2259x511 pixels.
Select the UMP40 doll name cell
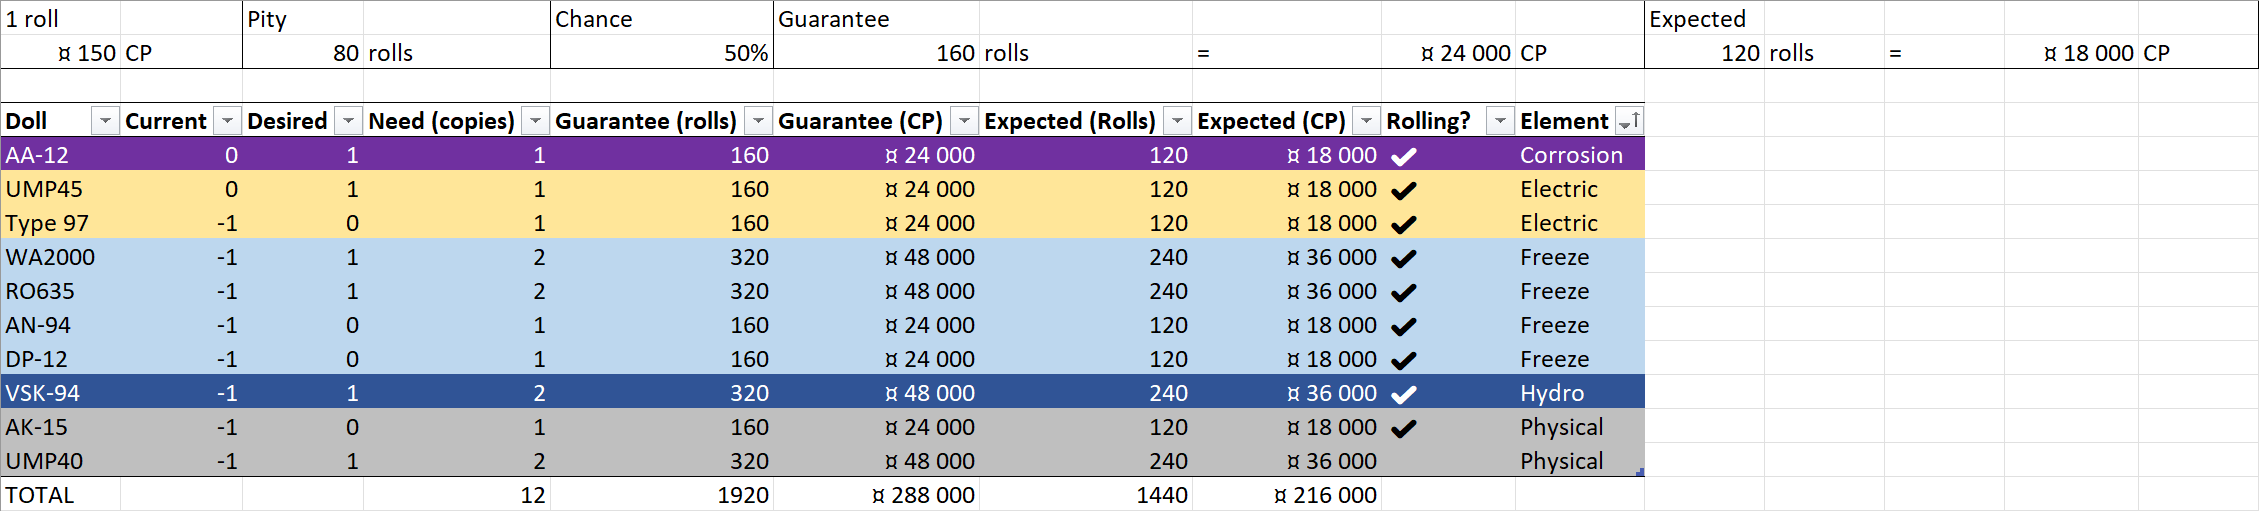click(61, 461)
